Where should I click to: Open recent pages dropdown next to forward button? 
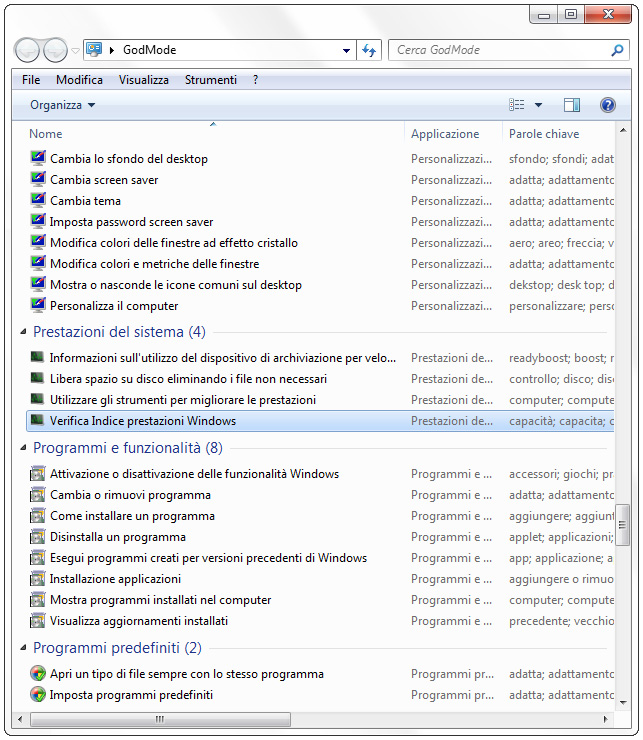[x=75, y=50]
